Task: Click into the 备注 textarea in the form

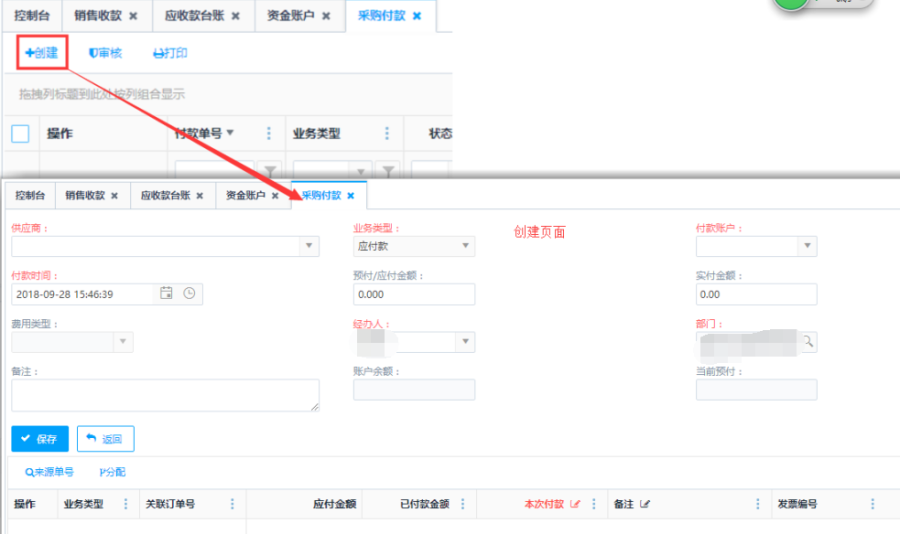Action: (x=165, y=394)
